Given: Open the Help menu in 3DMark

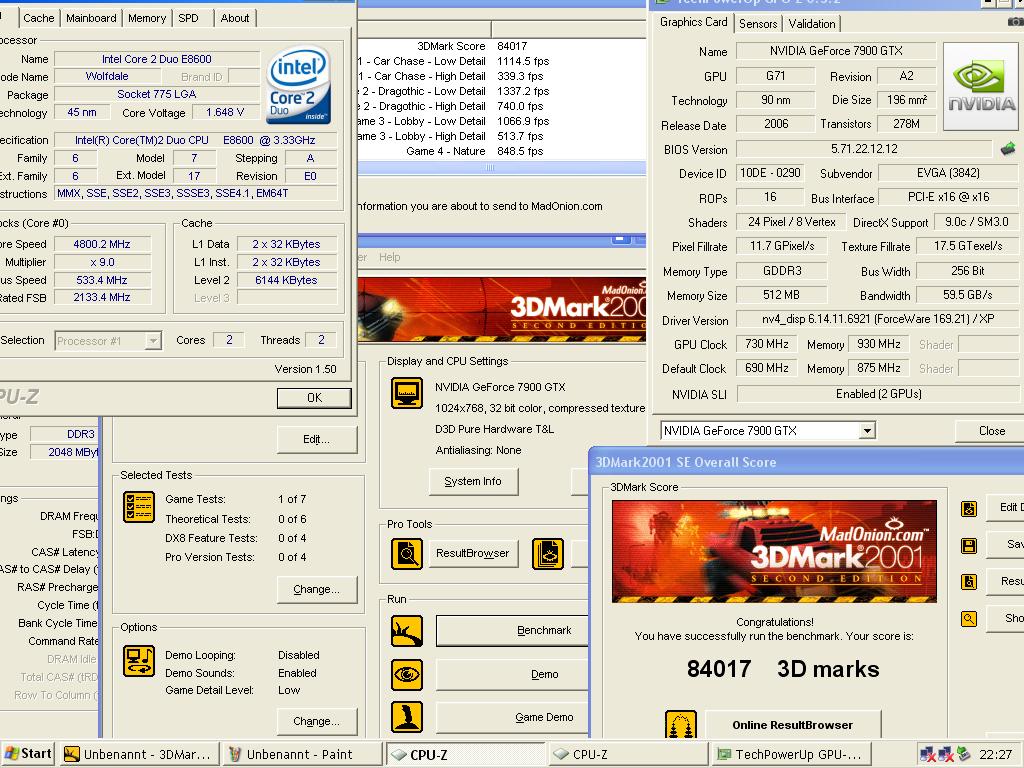Looking at the screenshot, I should tap(390, 257).
